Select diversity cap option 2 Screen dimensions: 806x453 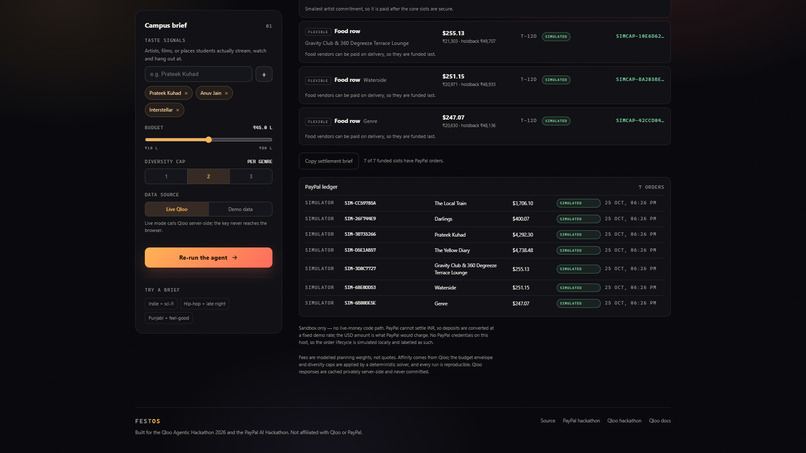pos(208,176)
